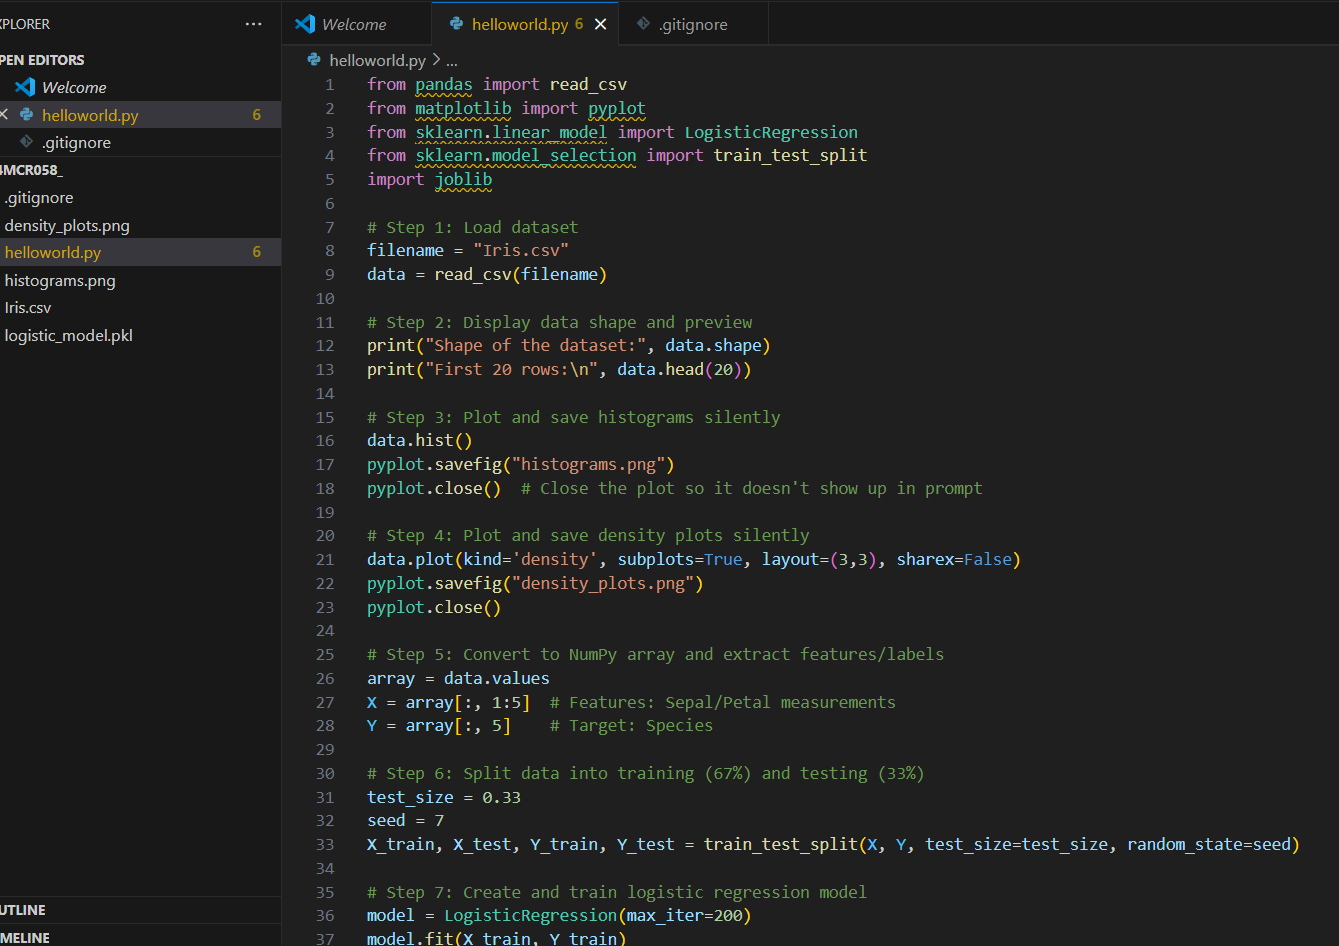
Task: Click the '# Step 1: Load dataset' comment
Action: tap(472, 227)
